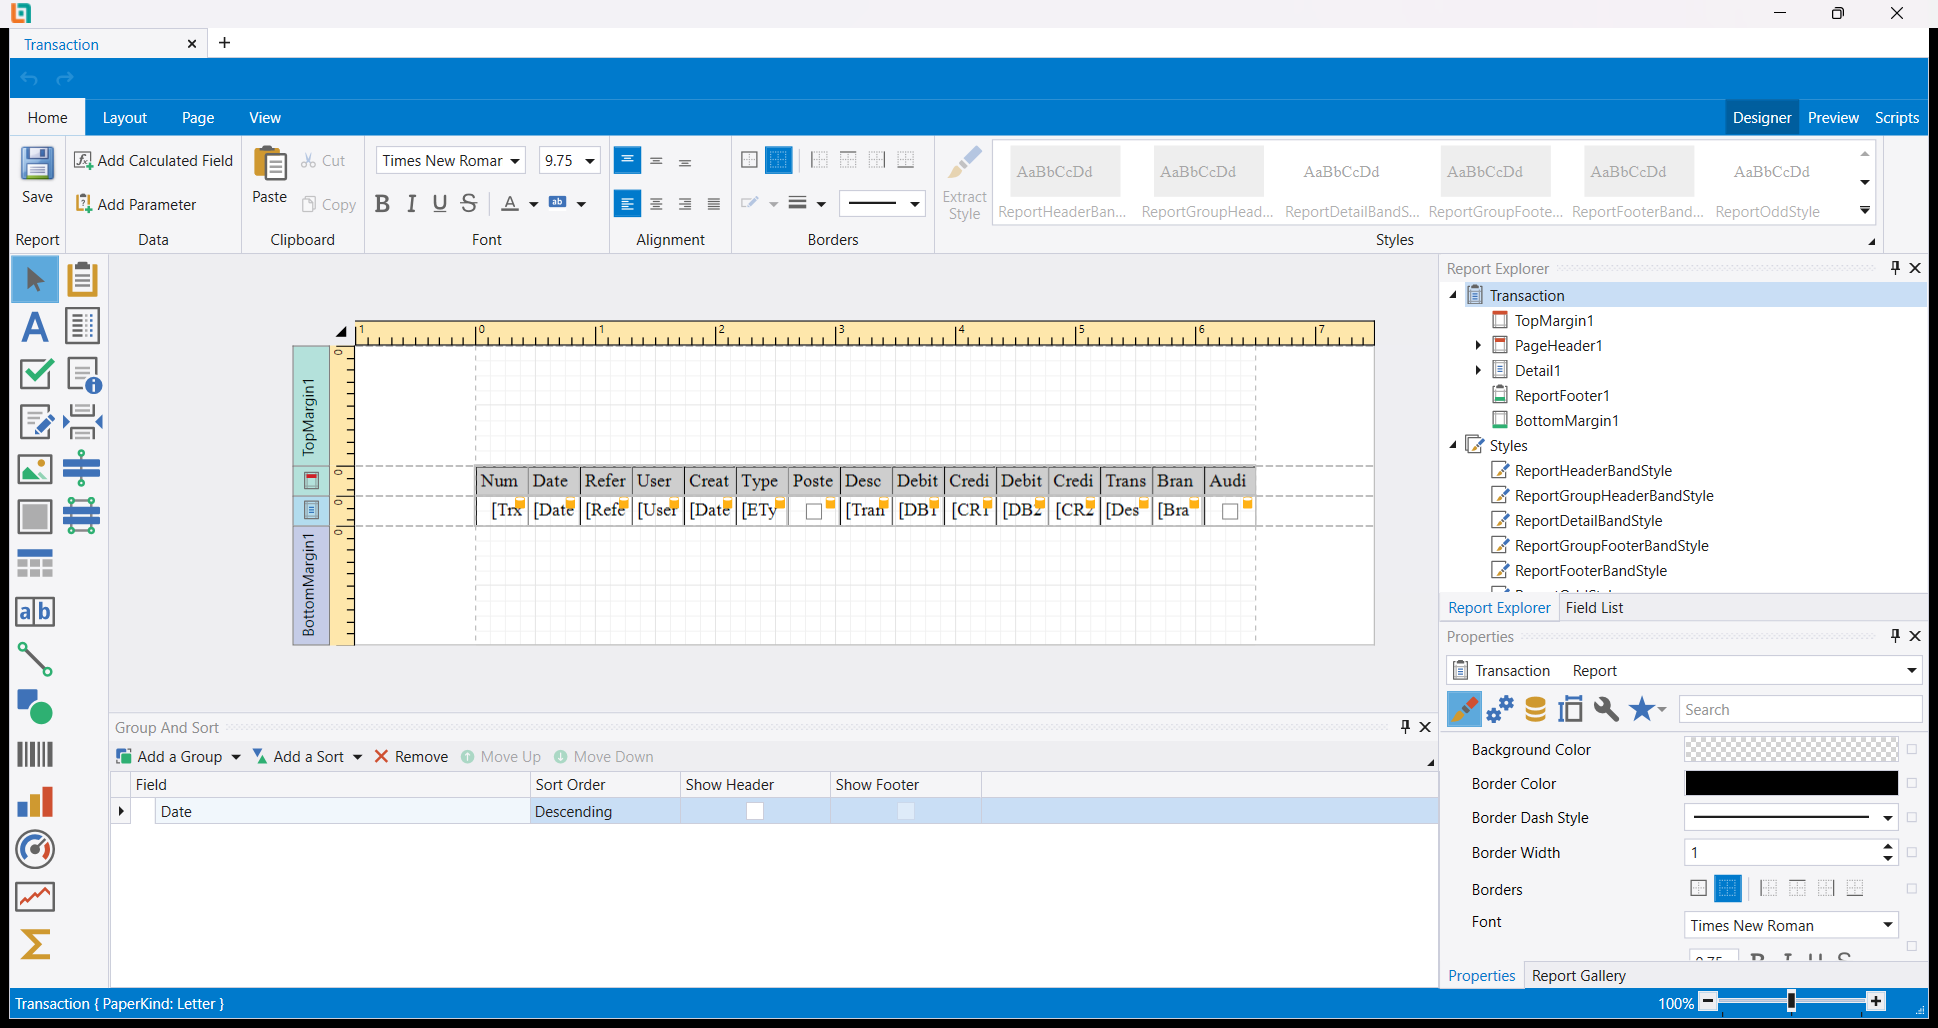The height and width of the screenshot is (1028, 1938).
Task: Click Add a Sort button
Action: coord(298,757)
